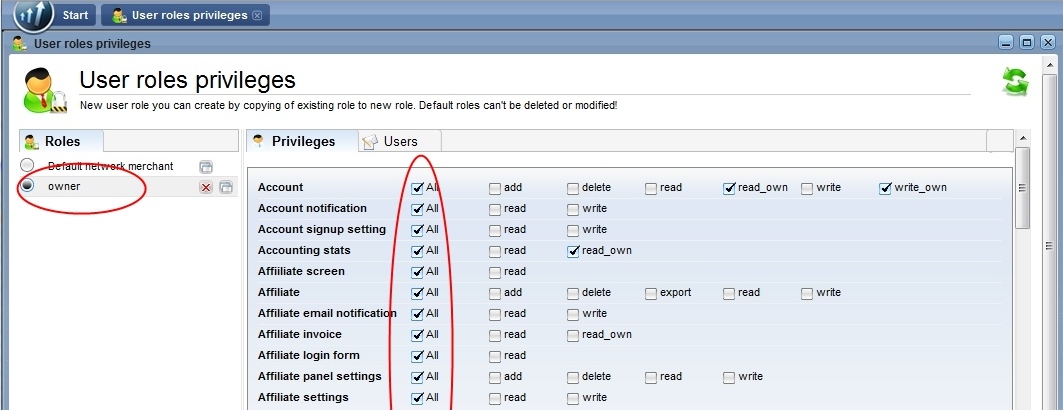
Task: Toggle All for Account signup setting
Action: click(x=418, y=230)
